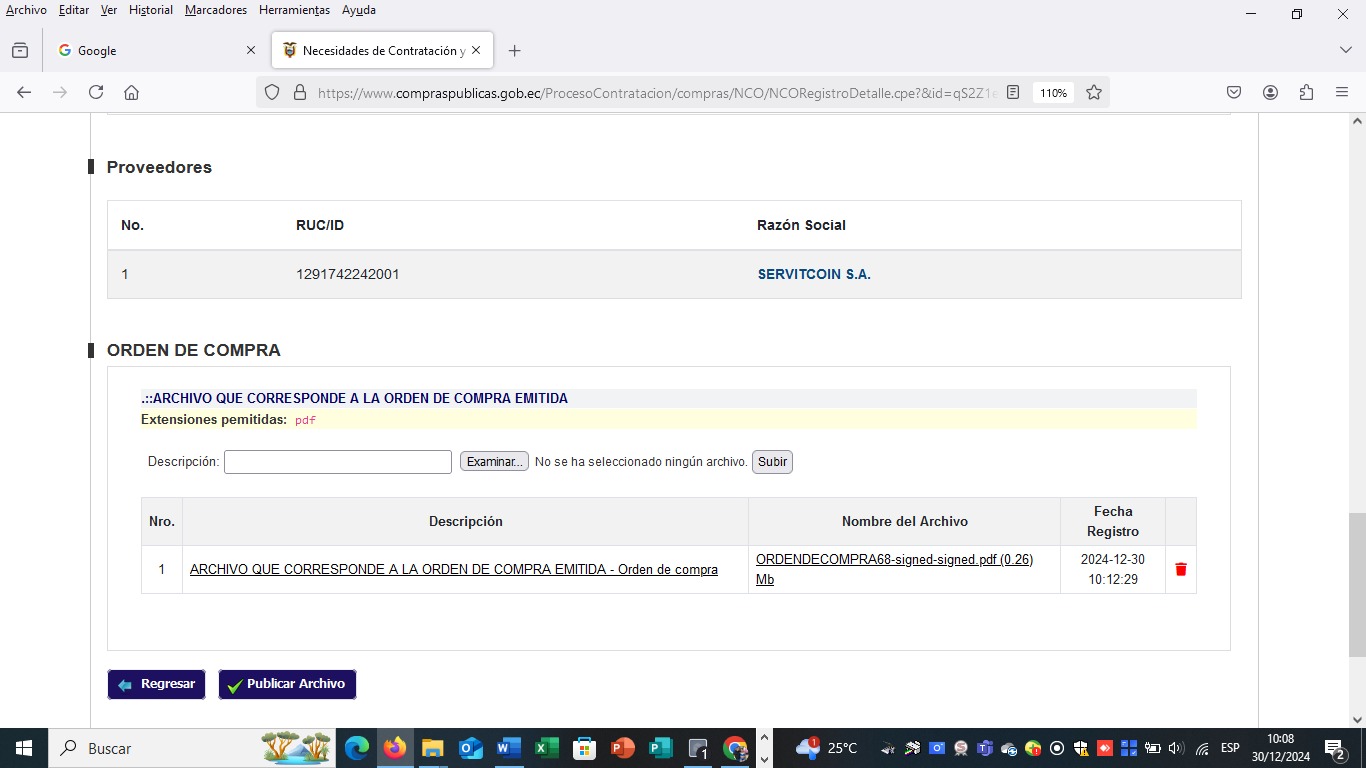Screen dimensions: 1366x768
Task: Open the Historial menu
Action: pos(151,10)
